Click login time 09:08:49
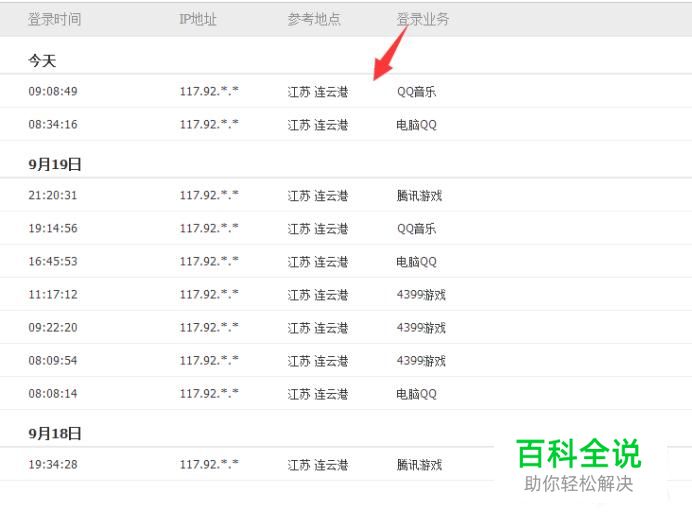This screenshot has width=692, height=528. point(53,91)
